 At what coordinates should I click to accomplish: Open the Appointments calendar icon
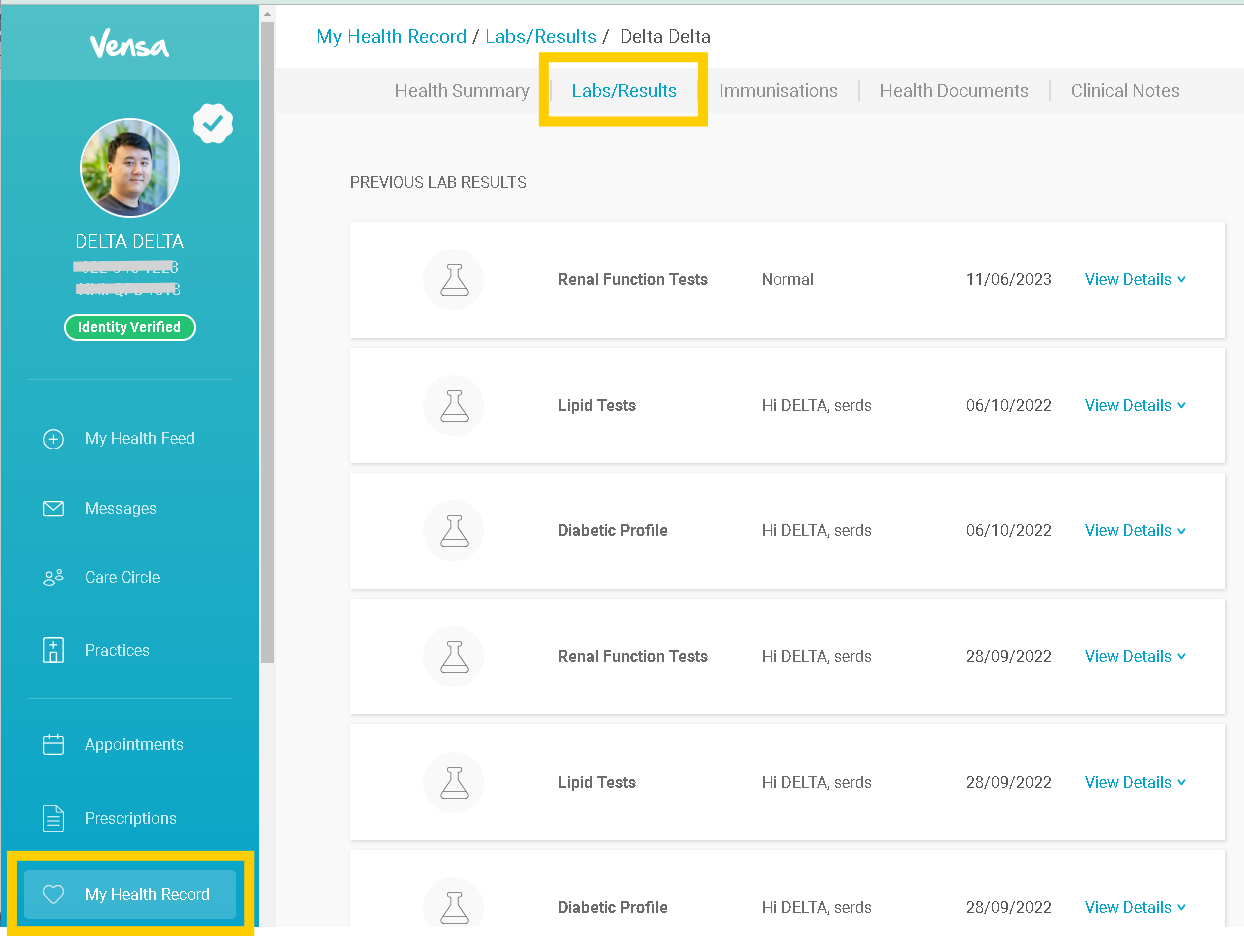pyautogui.click(x=53, y=744)
